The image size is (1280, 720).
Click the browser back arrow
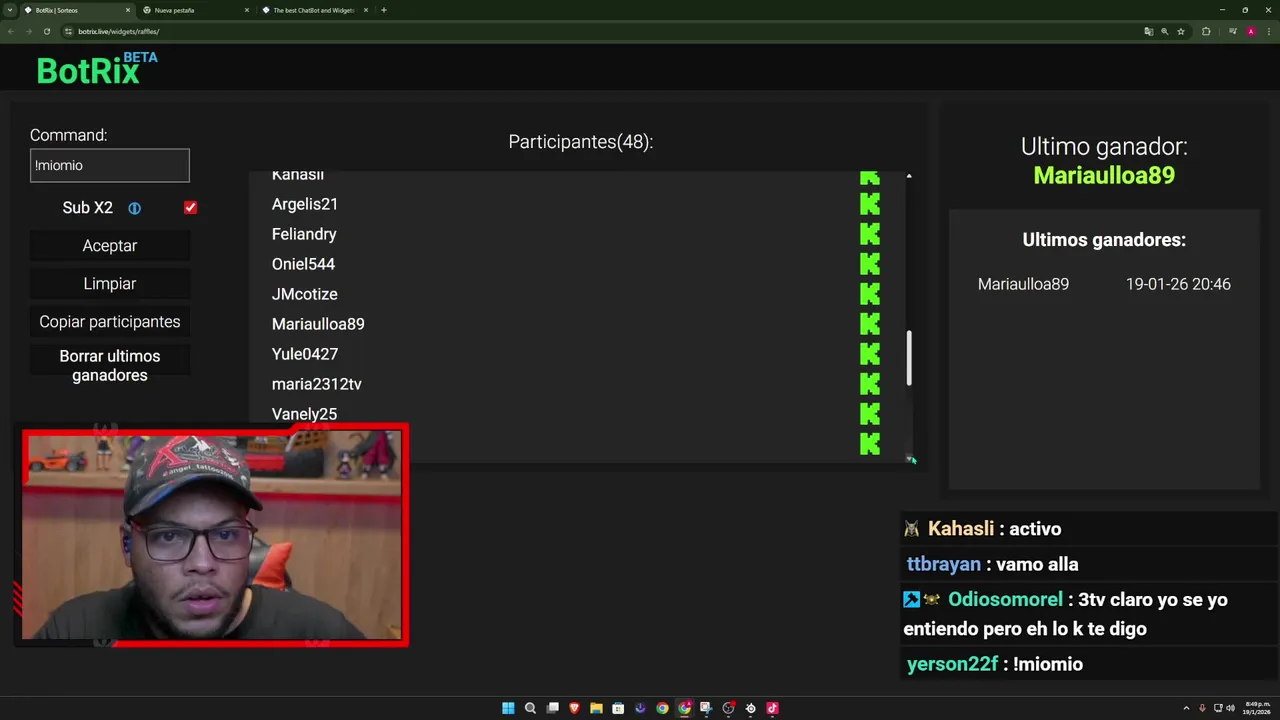tap(11, 31)
